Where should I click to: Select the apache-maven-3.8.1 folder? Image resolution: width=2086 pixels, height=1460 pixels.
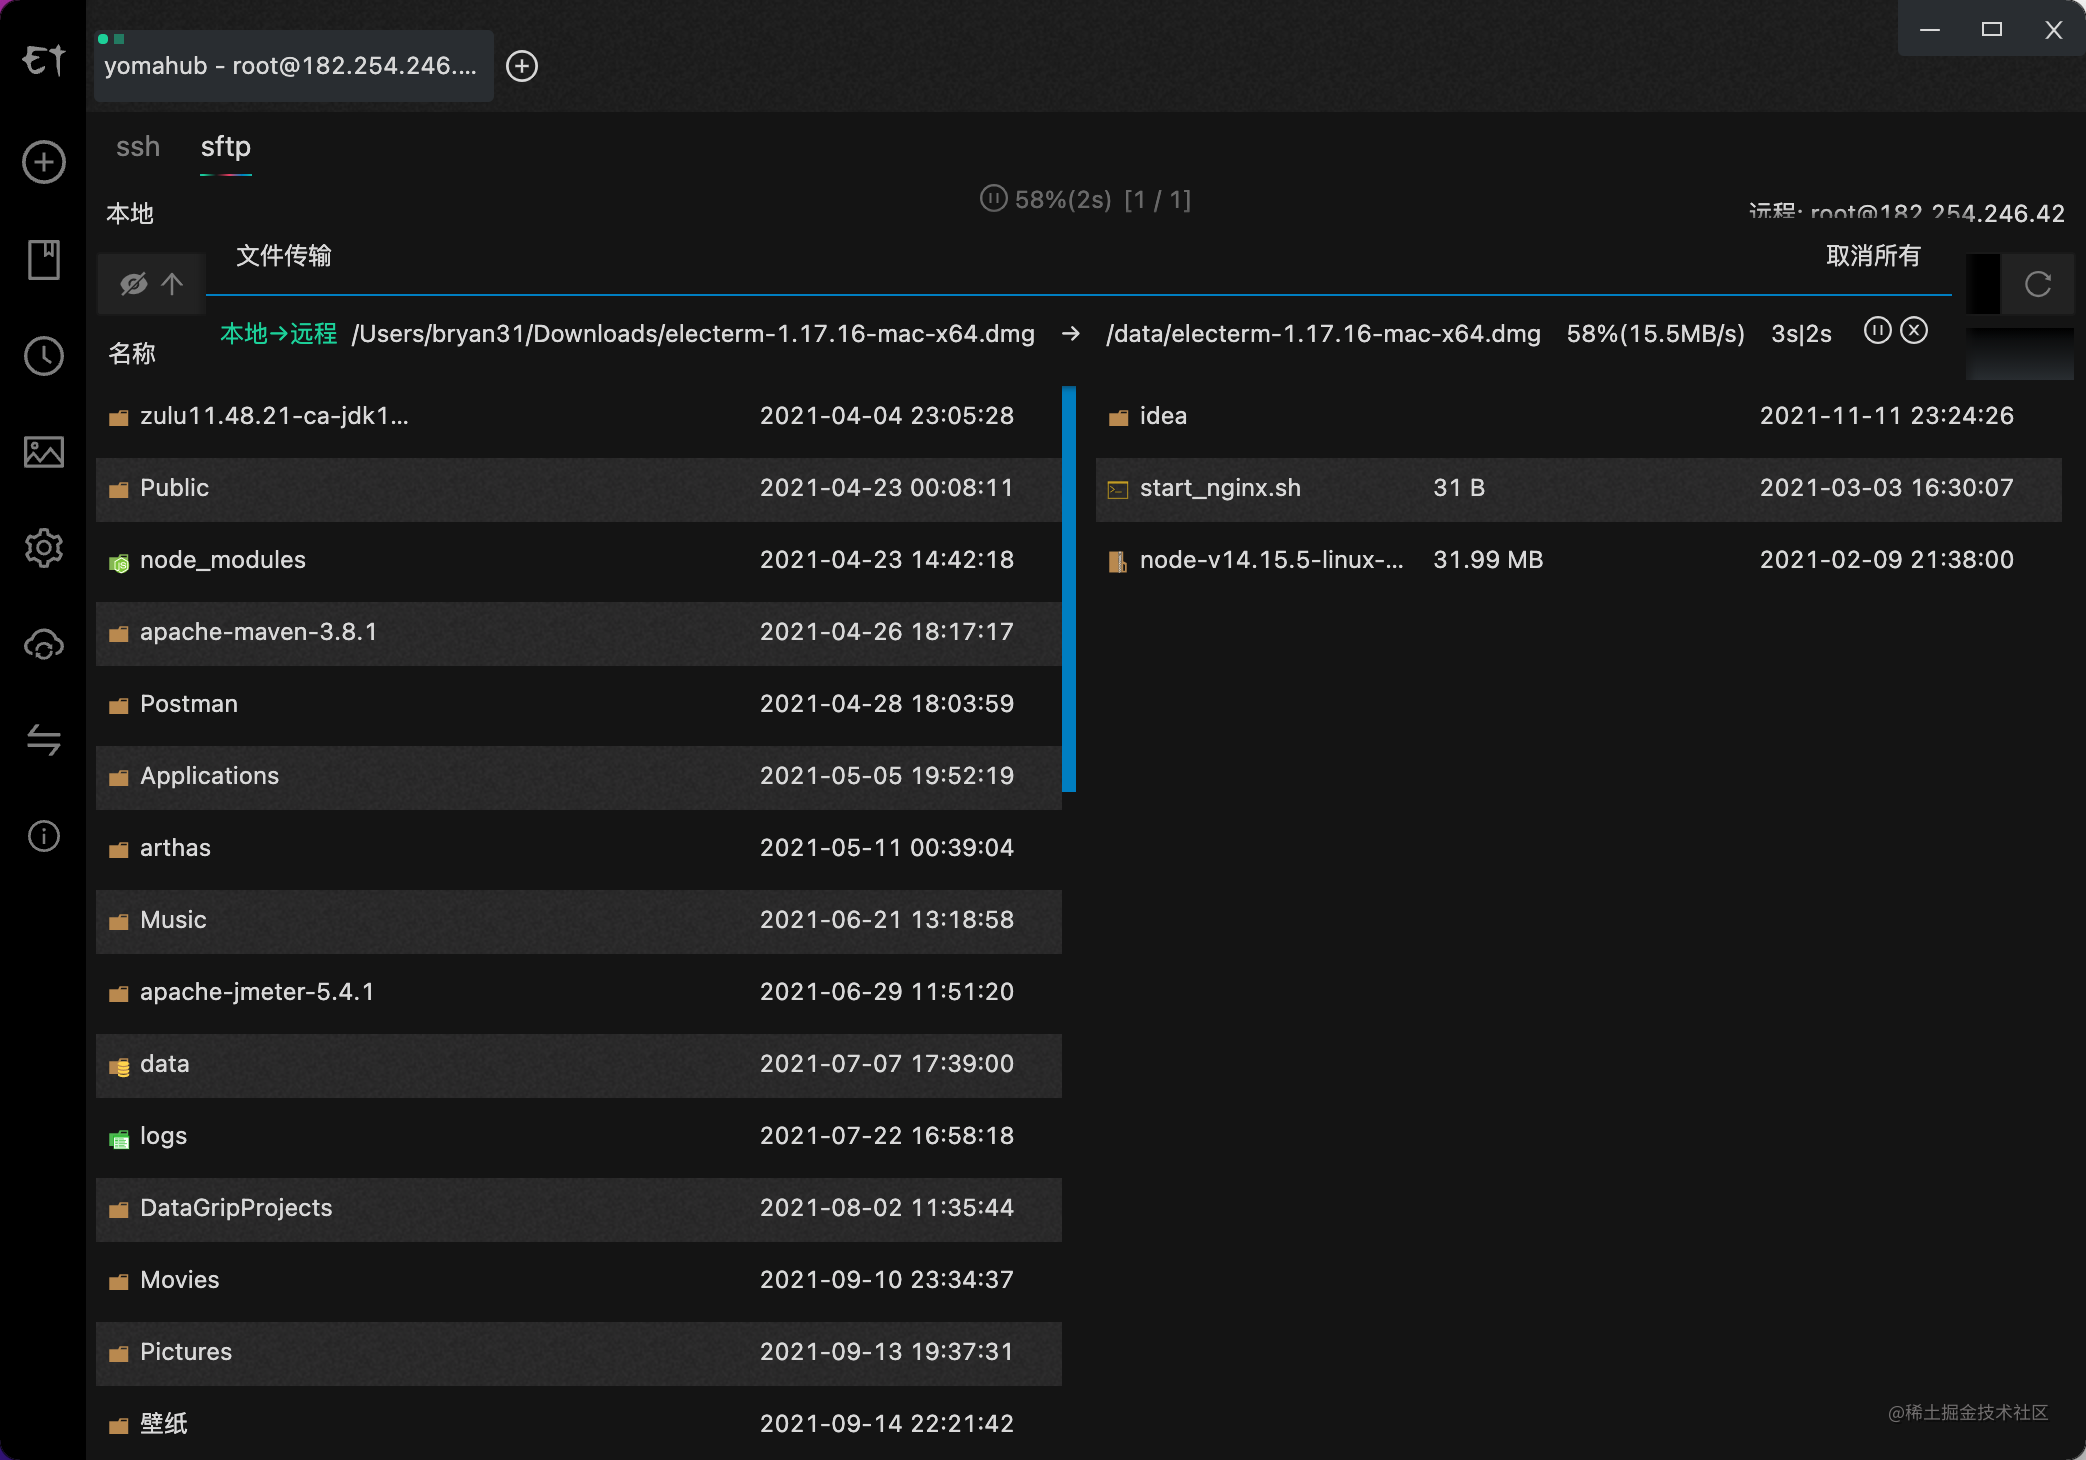(x=579, y=632)
